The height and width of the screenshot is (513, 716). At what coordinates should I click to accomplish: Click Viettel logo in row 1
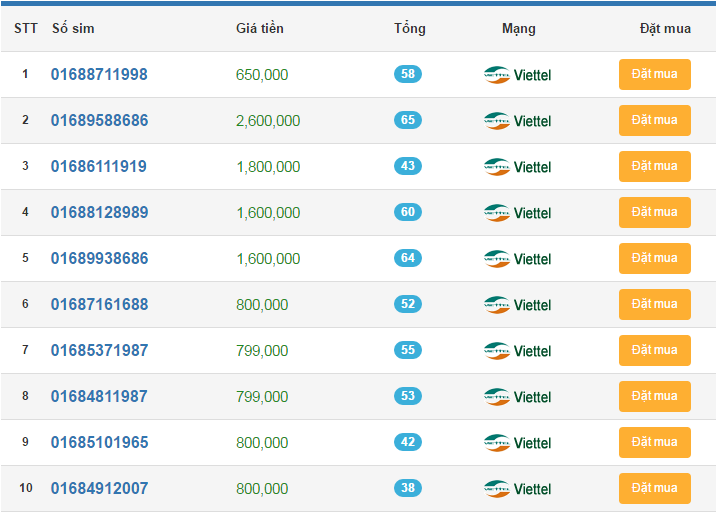pos(517,75)
